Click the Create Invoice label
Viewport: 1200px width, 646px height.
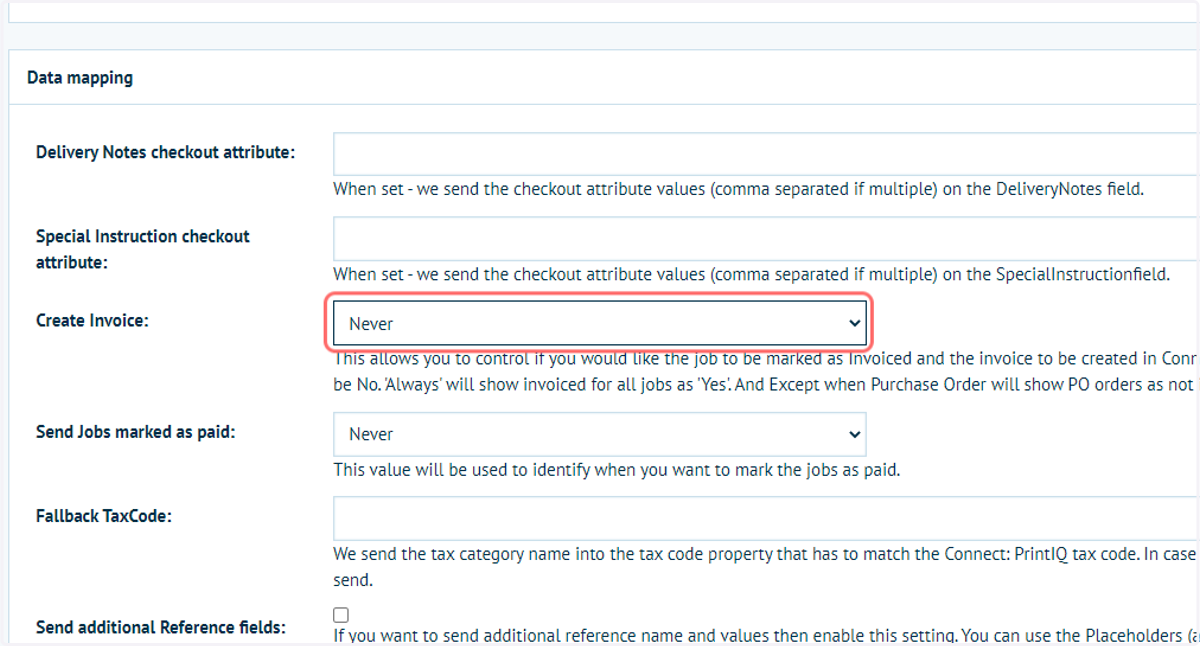(92, 321)
